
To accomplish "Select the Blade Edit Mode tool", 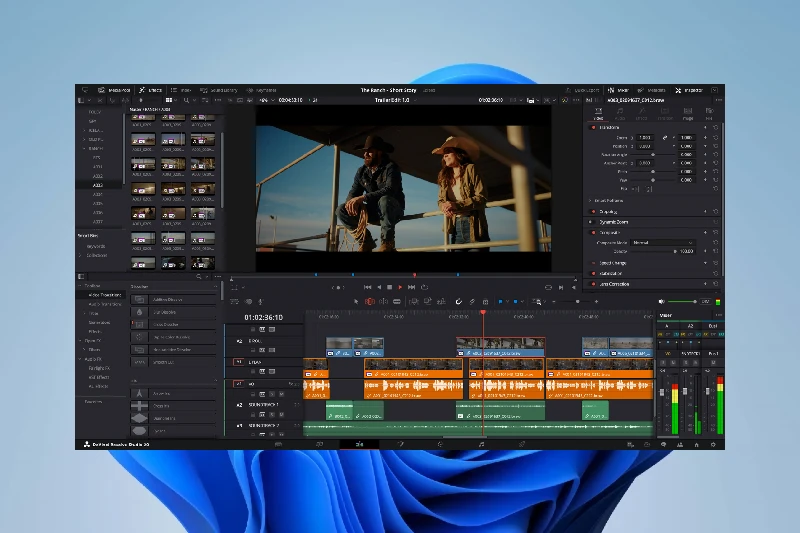I will 396,301.
